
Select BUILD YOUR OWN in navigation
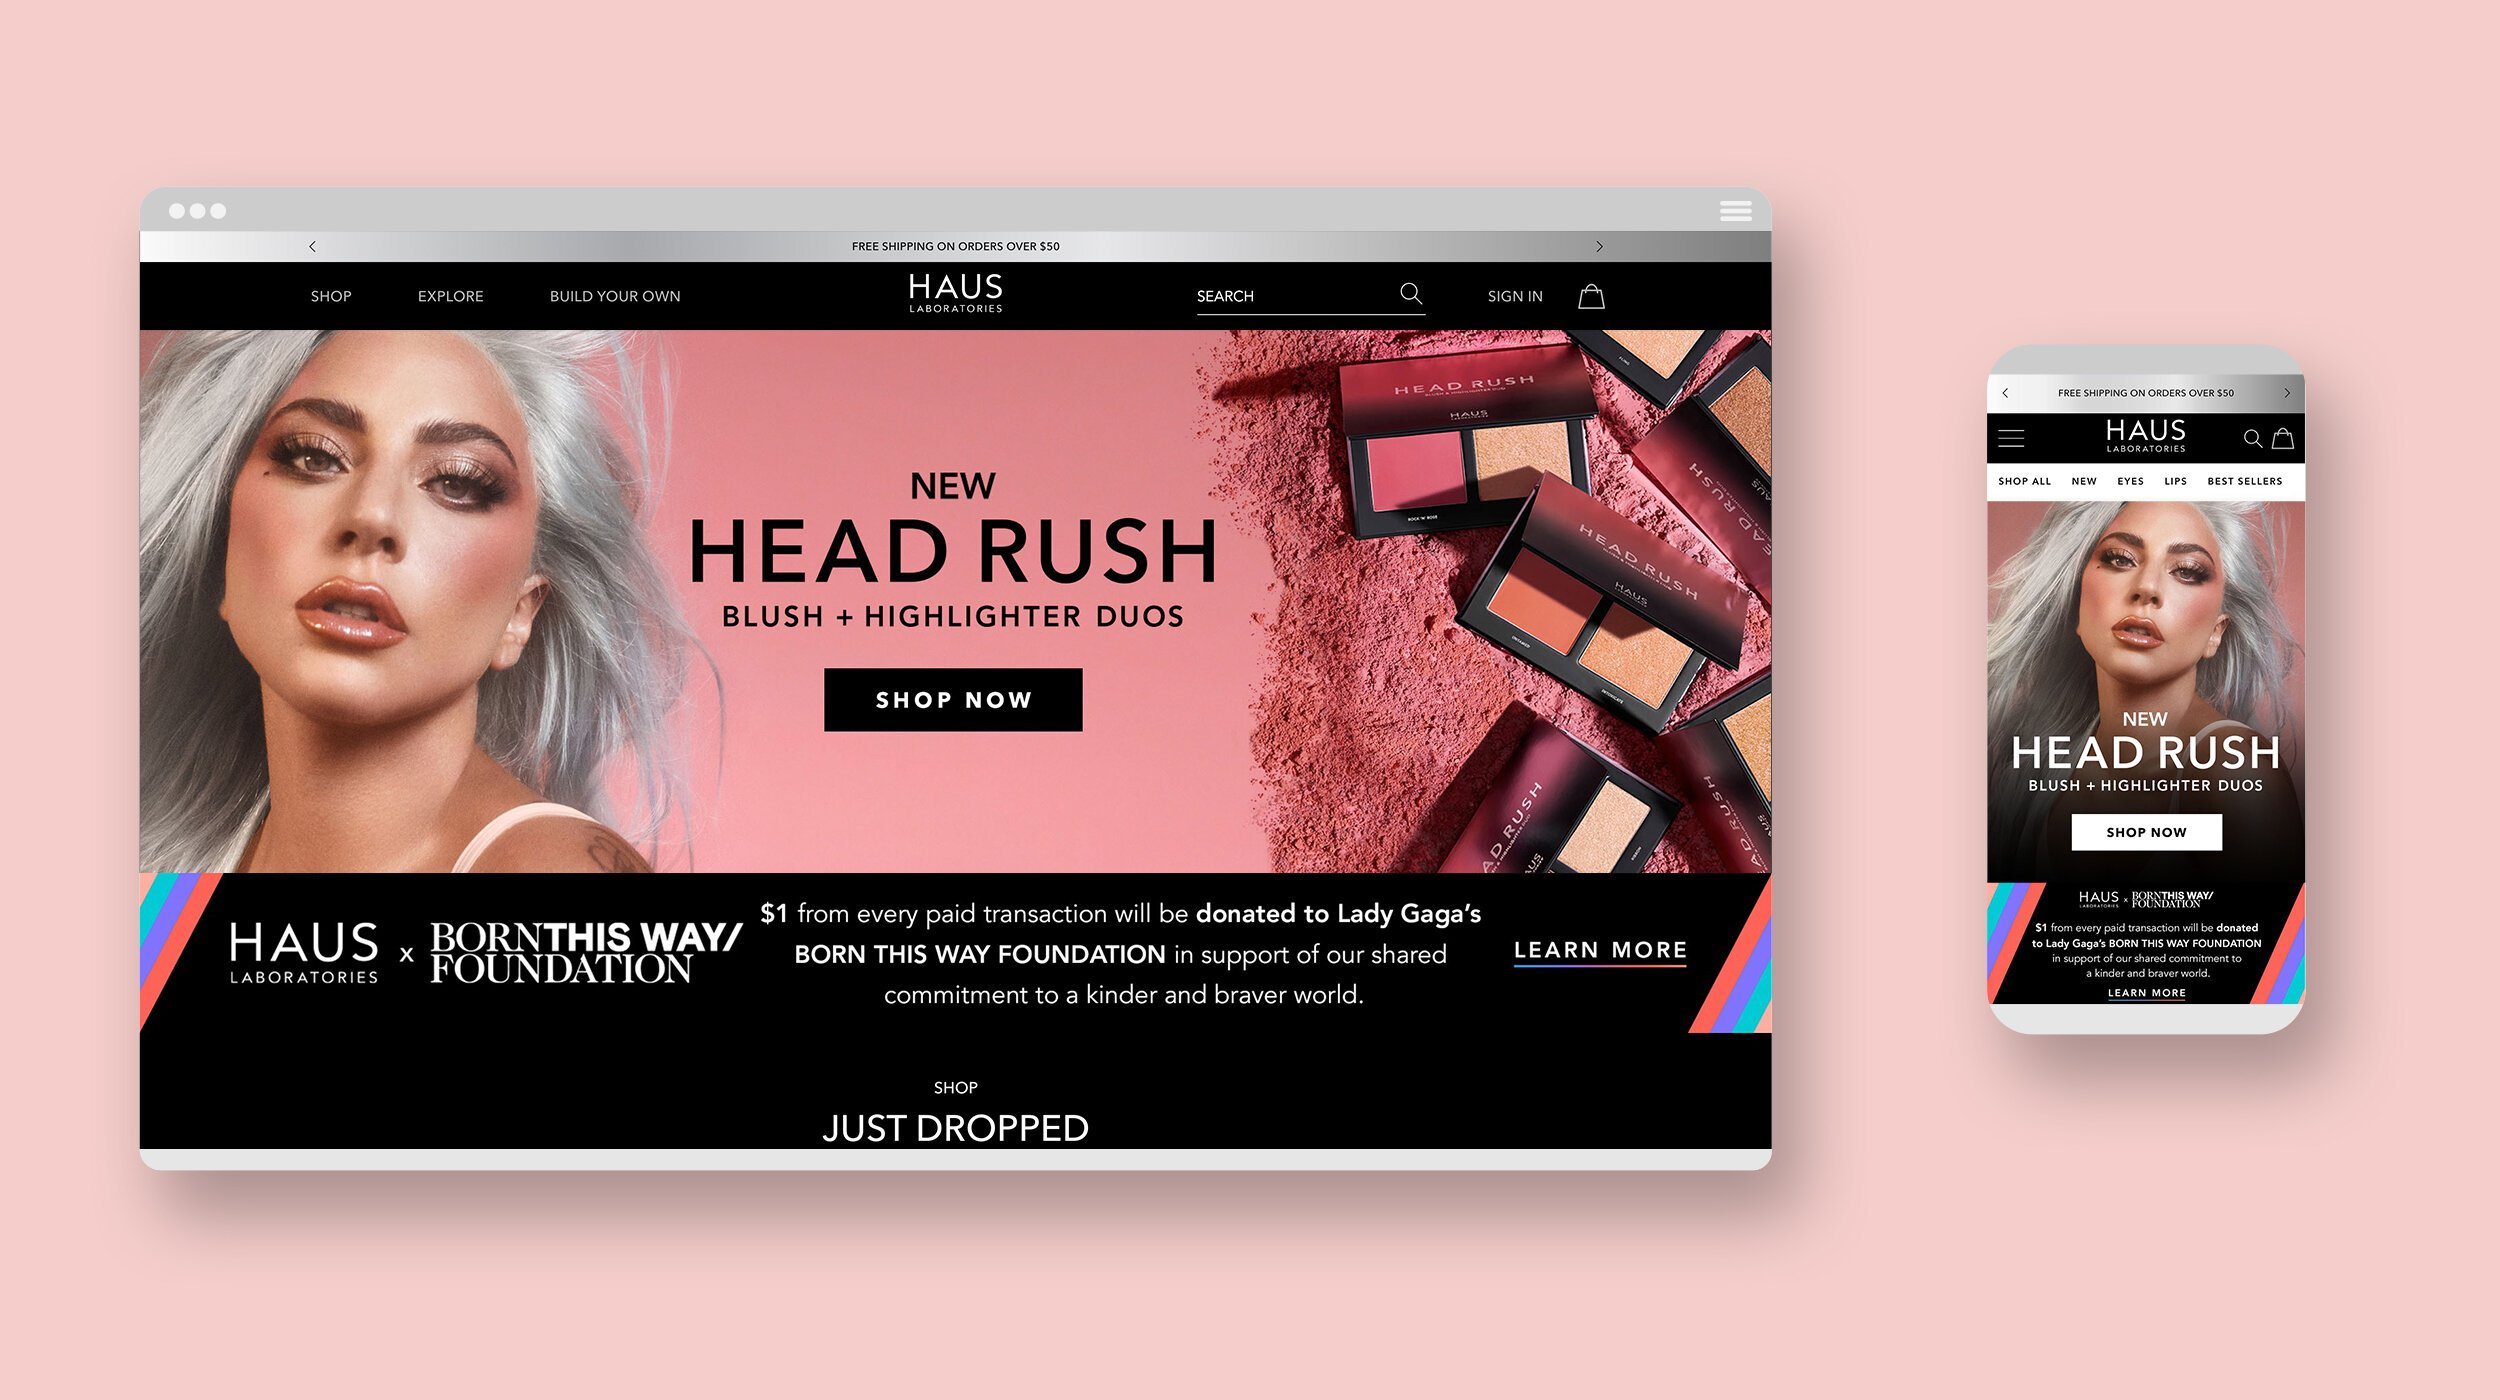pos(615,297)
